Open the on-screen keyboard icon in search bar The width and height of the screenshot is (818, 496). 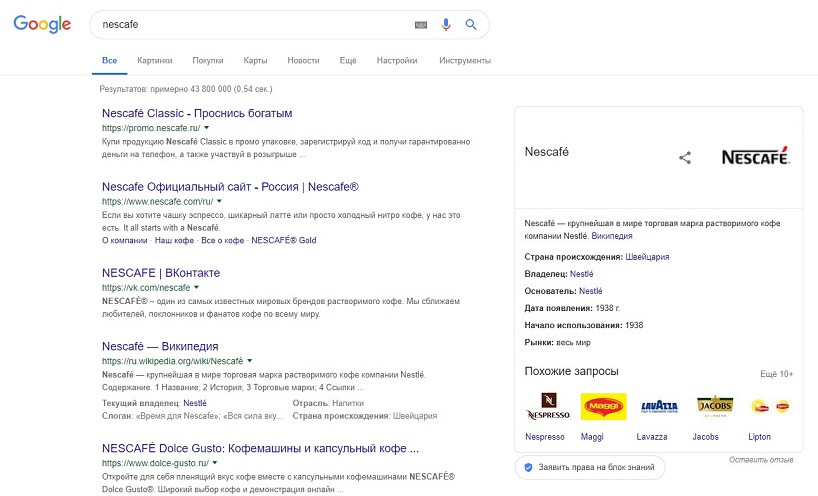[x=421, y=25]
